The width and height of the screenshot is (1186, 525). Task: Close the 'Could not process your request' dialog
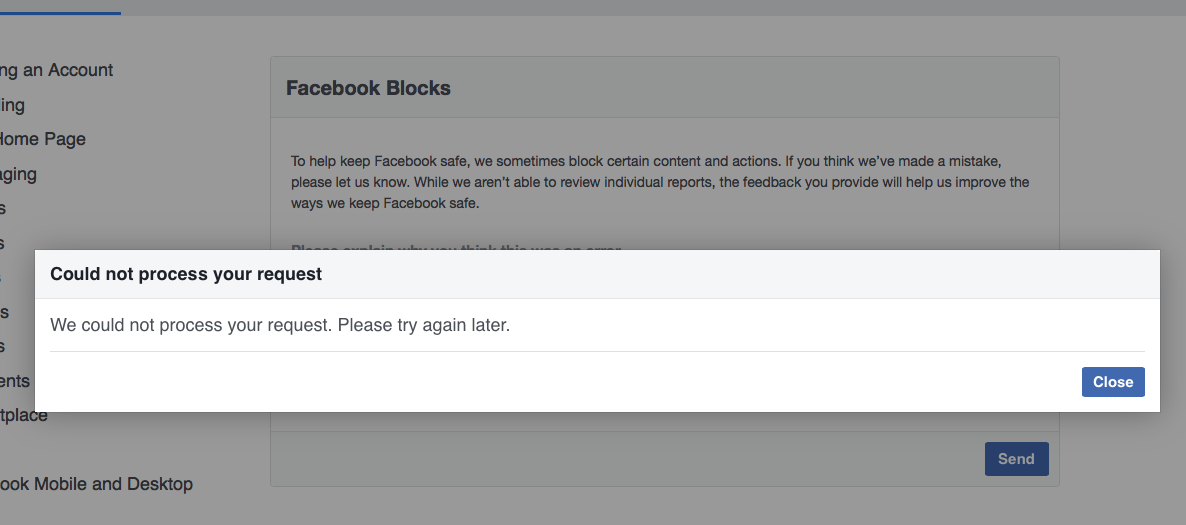[1112, 382]
